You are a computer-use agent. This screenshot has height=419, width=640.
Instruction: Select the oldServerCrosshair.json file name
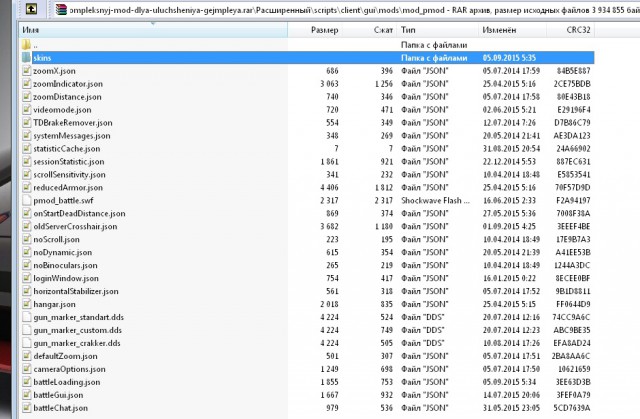point(75,227)
